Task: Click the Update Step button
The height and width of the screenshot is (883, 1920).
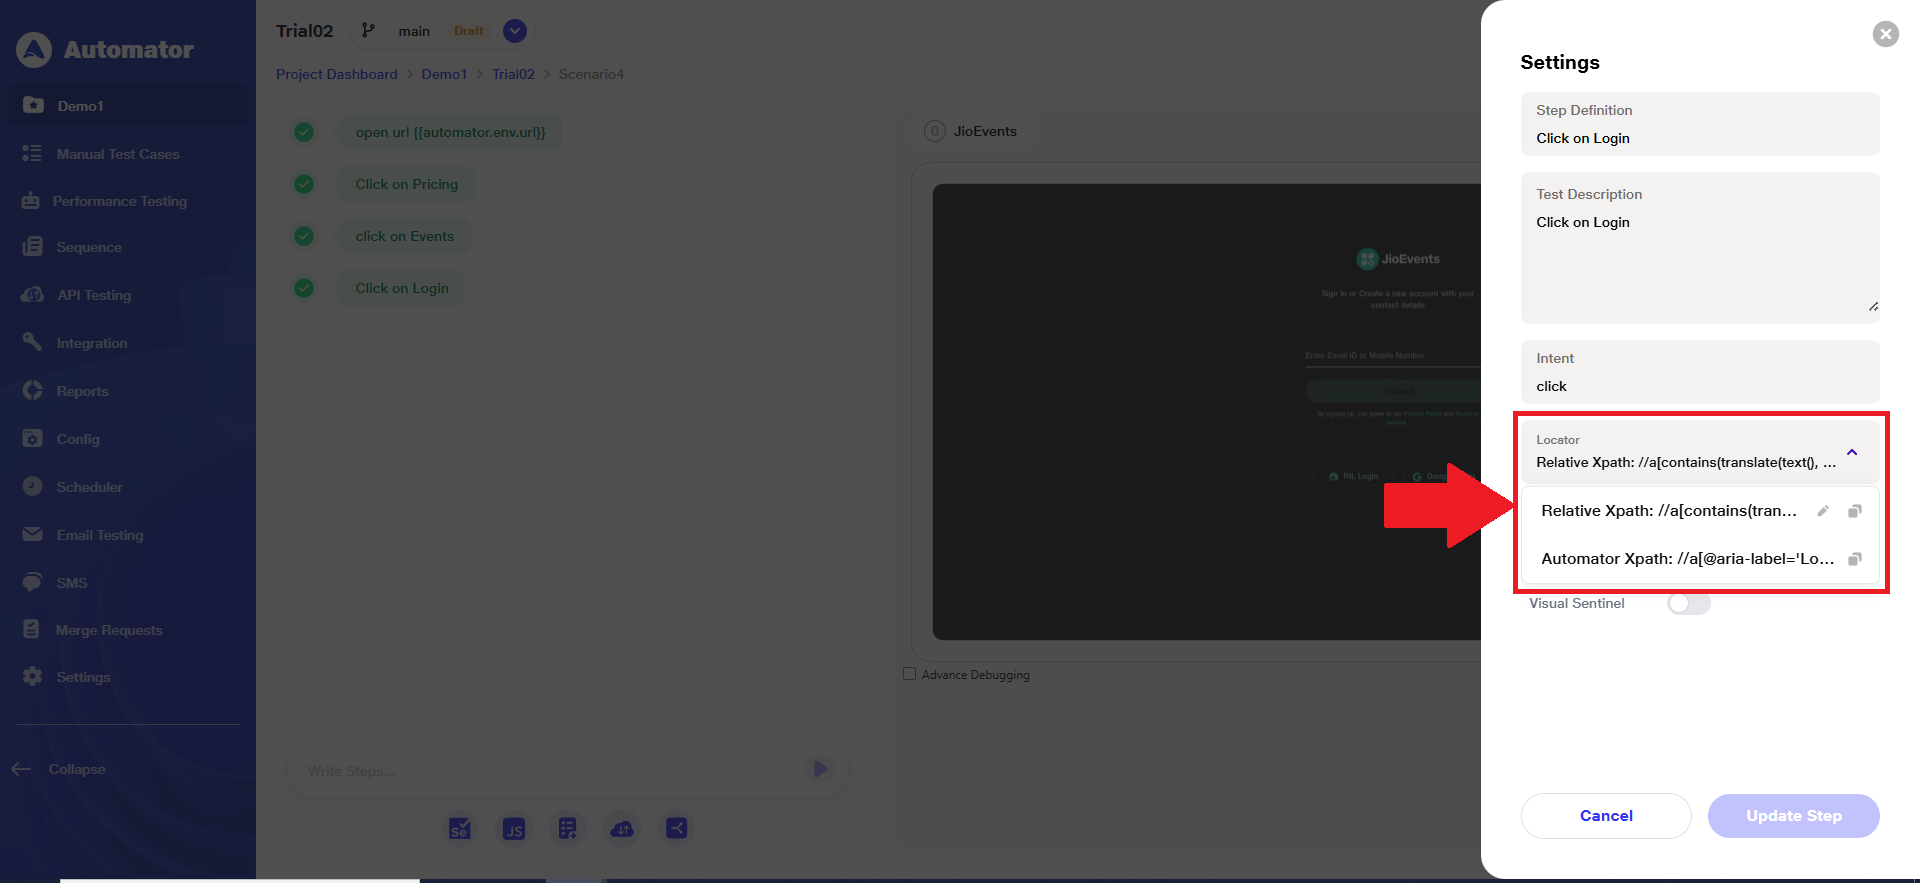Action: coord(1793,816)
